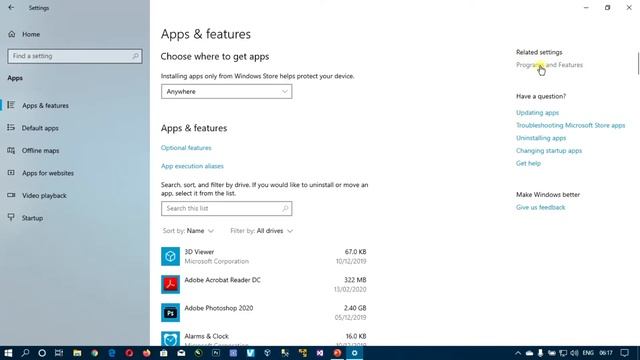Open taskbar search magnifier
This screenshot has width=640, height=360.
tap(25, 353)
